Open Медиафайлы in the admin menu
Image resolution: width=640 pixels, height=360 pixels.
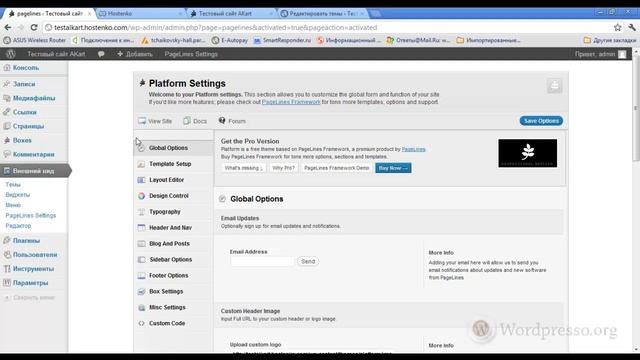coord(33,98)
